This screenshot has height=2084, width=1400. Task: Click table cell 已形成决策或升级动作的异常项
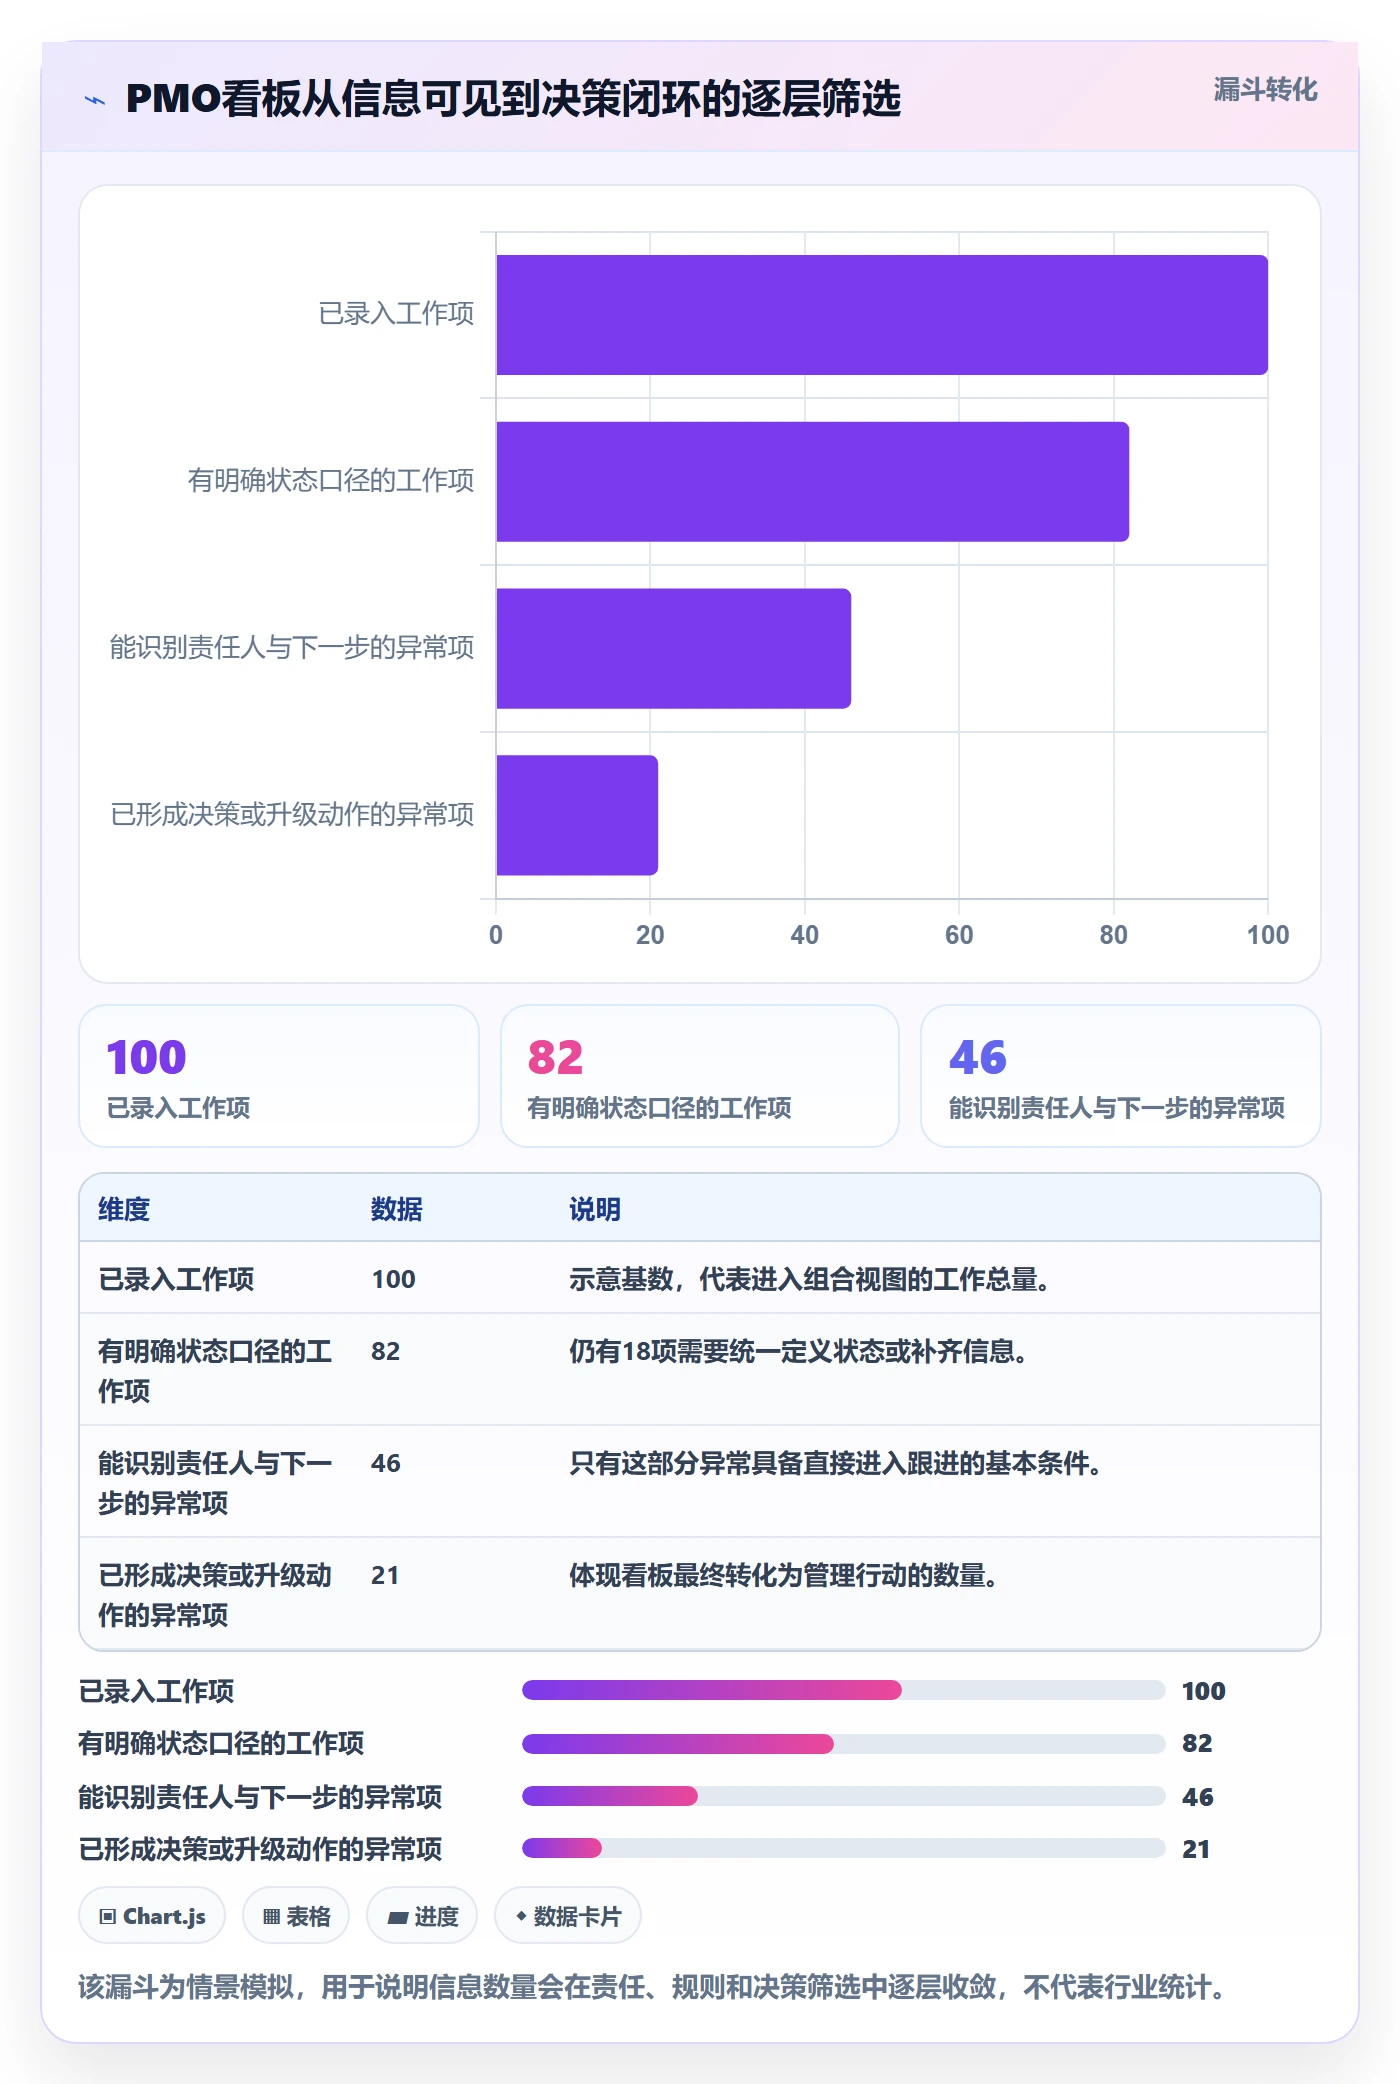click(215, 1595)
